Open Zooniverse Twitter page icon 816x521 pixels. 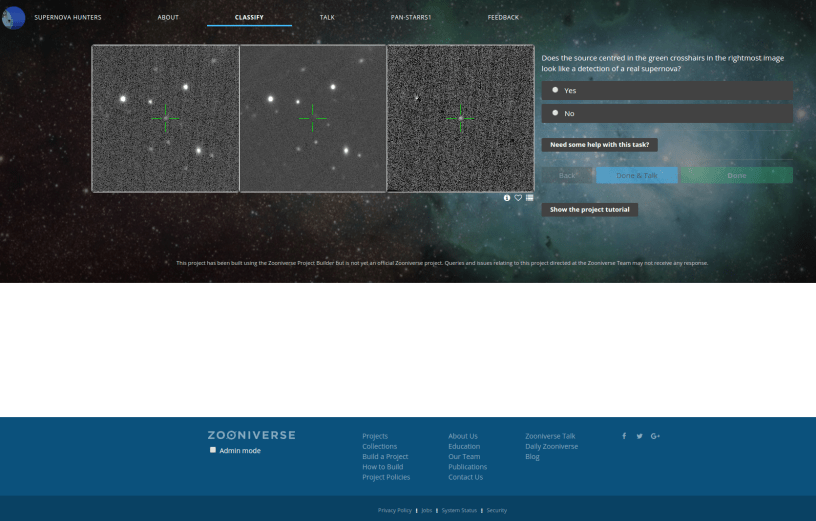[639, 436]
